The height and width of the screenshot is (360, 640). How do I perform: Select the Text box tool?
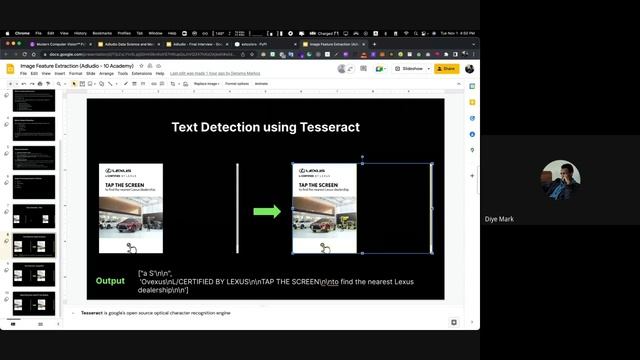pos(82,84)
